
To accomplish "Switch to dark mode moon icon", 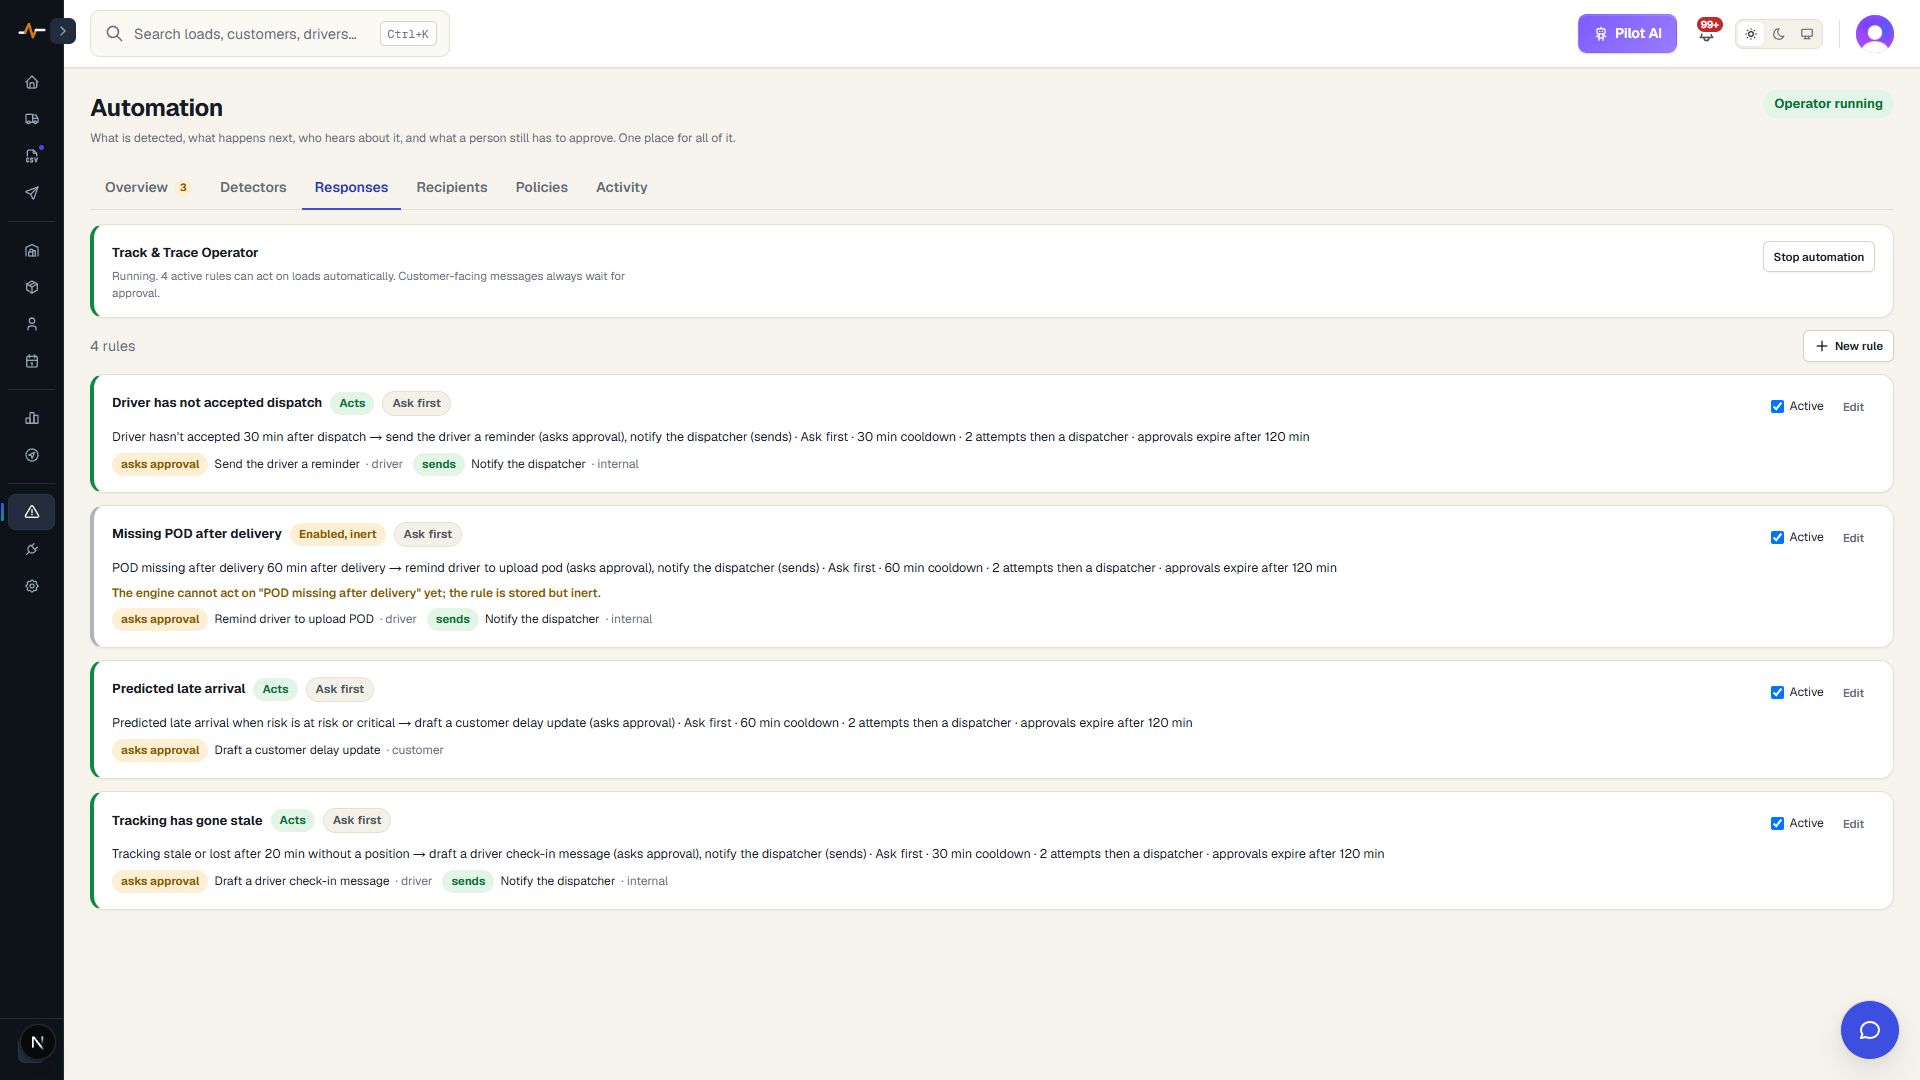I will [x=1779, y=34].
